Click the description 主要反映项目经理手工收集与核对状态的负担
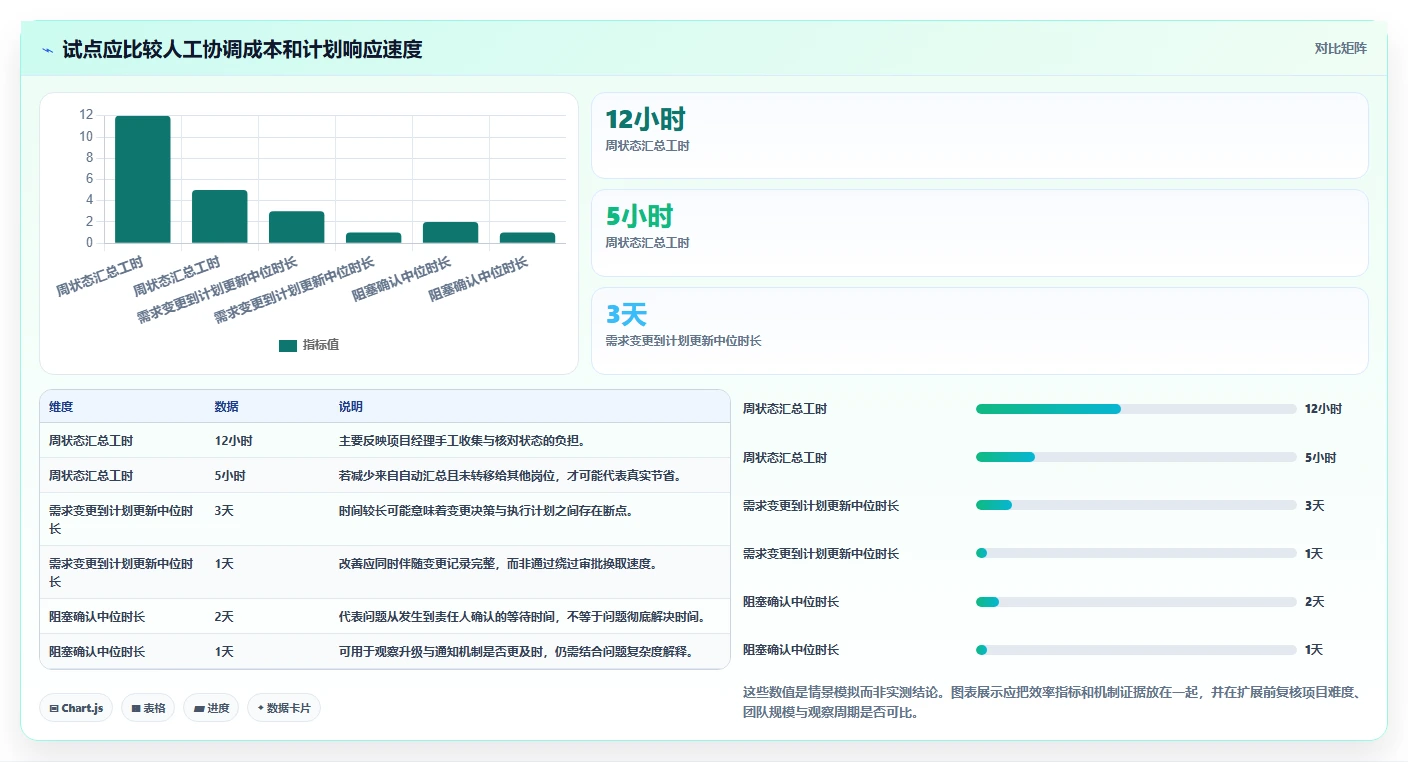1408x762 pixels. pyautogui.click(x=462, y=441)
